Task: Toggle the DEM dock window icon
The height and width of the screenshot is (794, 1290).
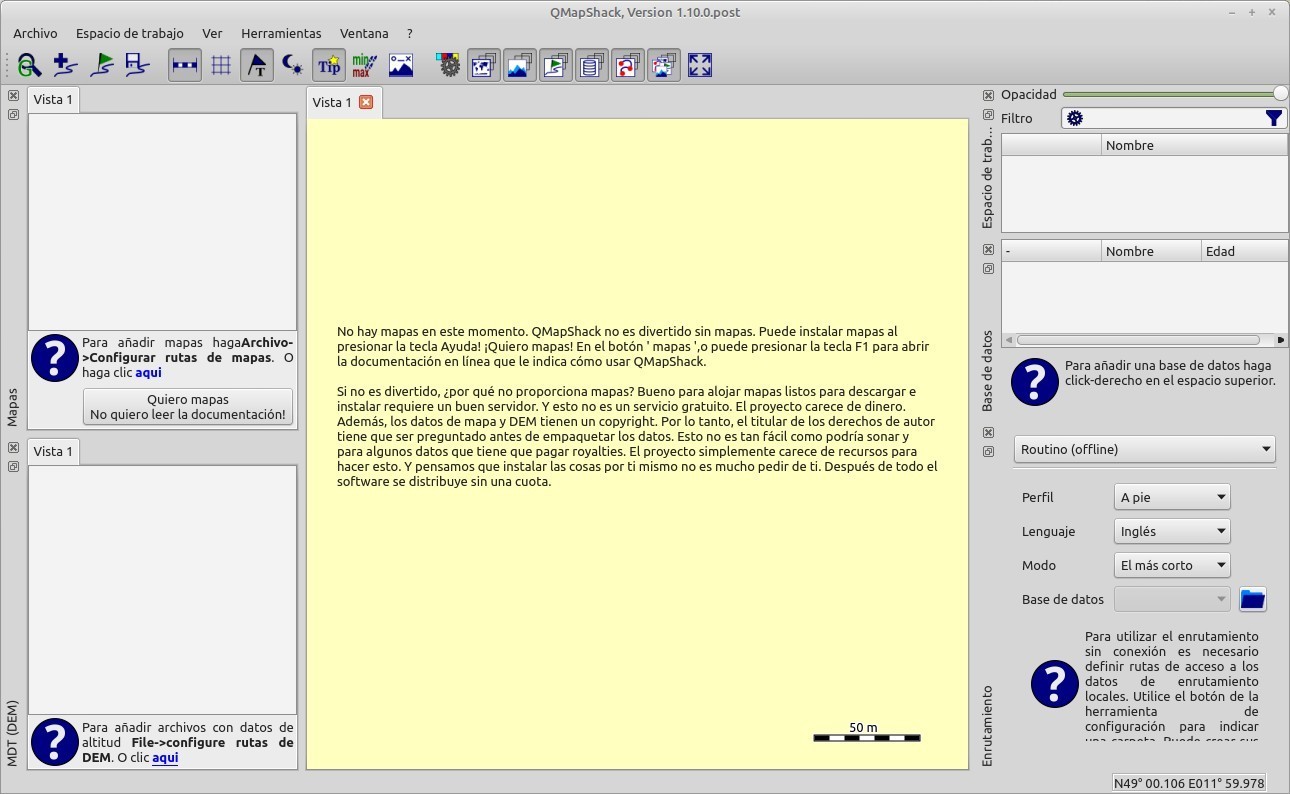Action: (520, 66)
